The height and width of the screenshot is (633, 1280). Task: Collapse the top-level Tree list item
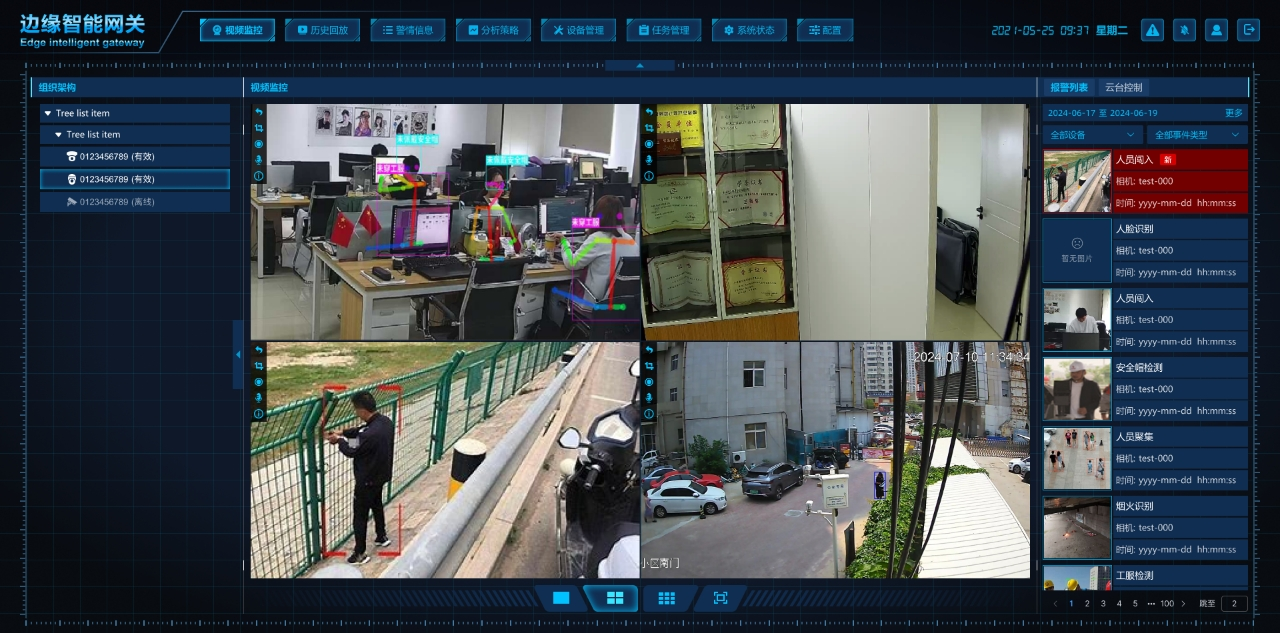[x=47, y=114]
